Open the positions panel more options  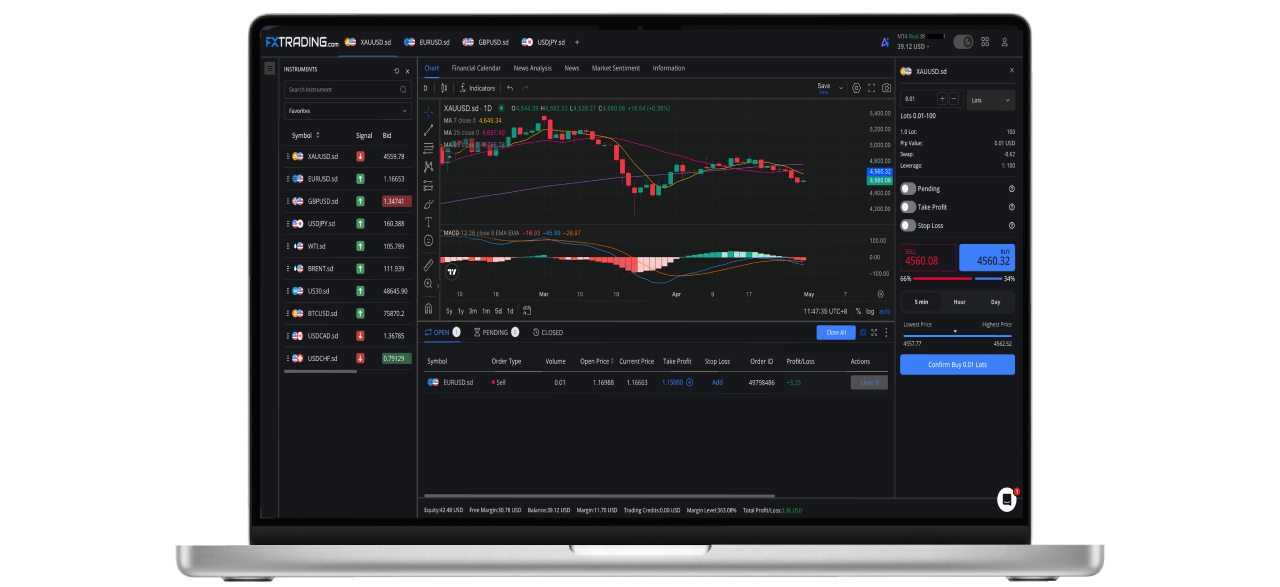(x=885, y=332)
